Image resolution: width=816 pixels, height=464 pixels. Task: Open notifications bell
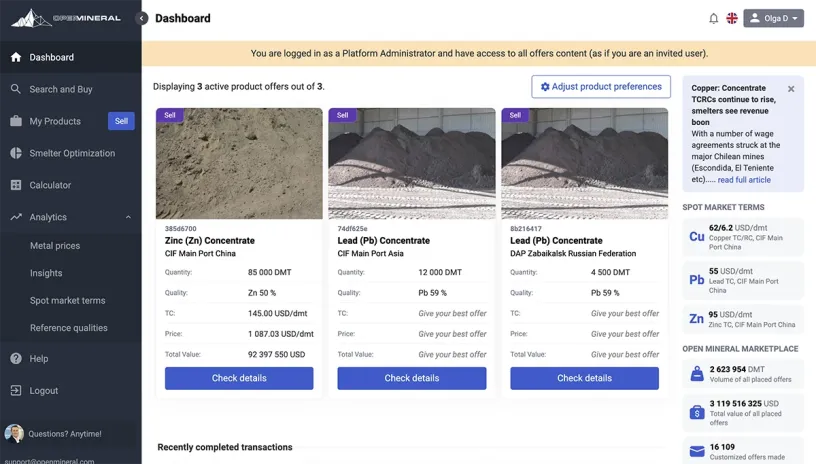coord(713,18)
